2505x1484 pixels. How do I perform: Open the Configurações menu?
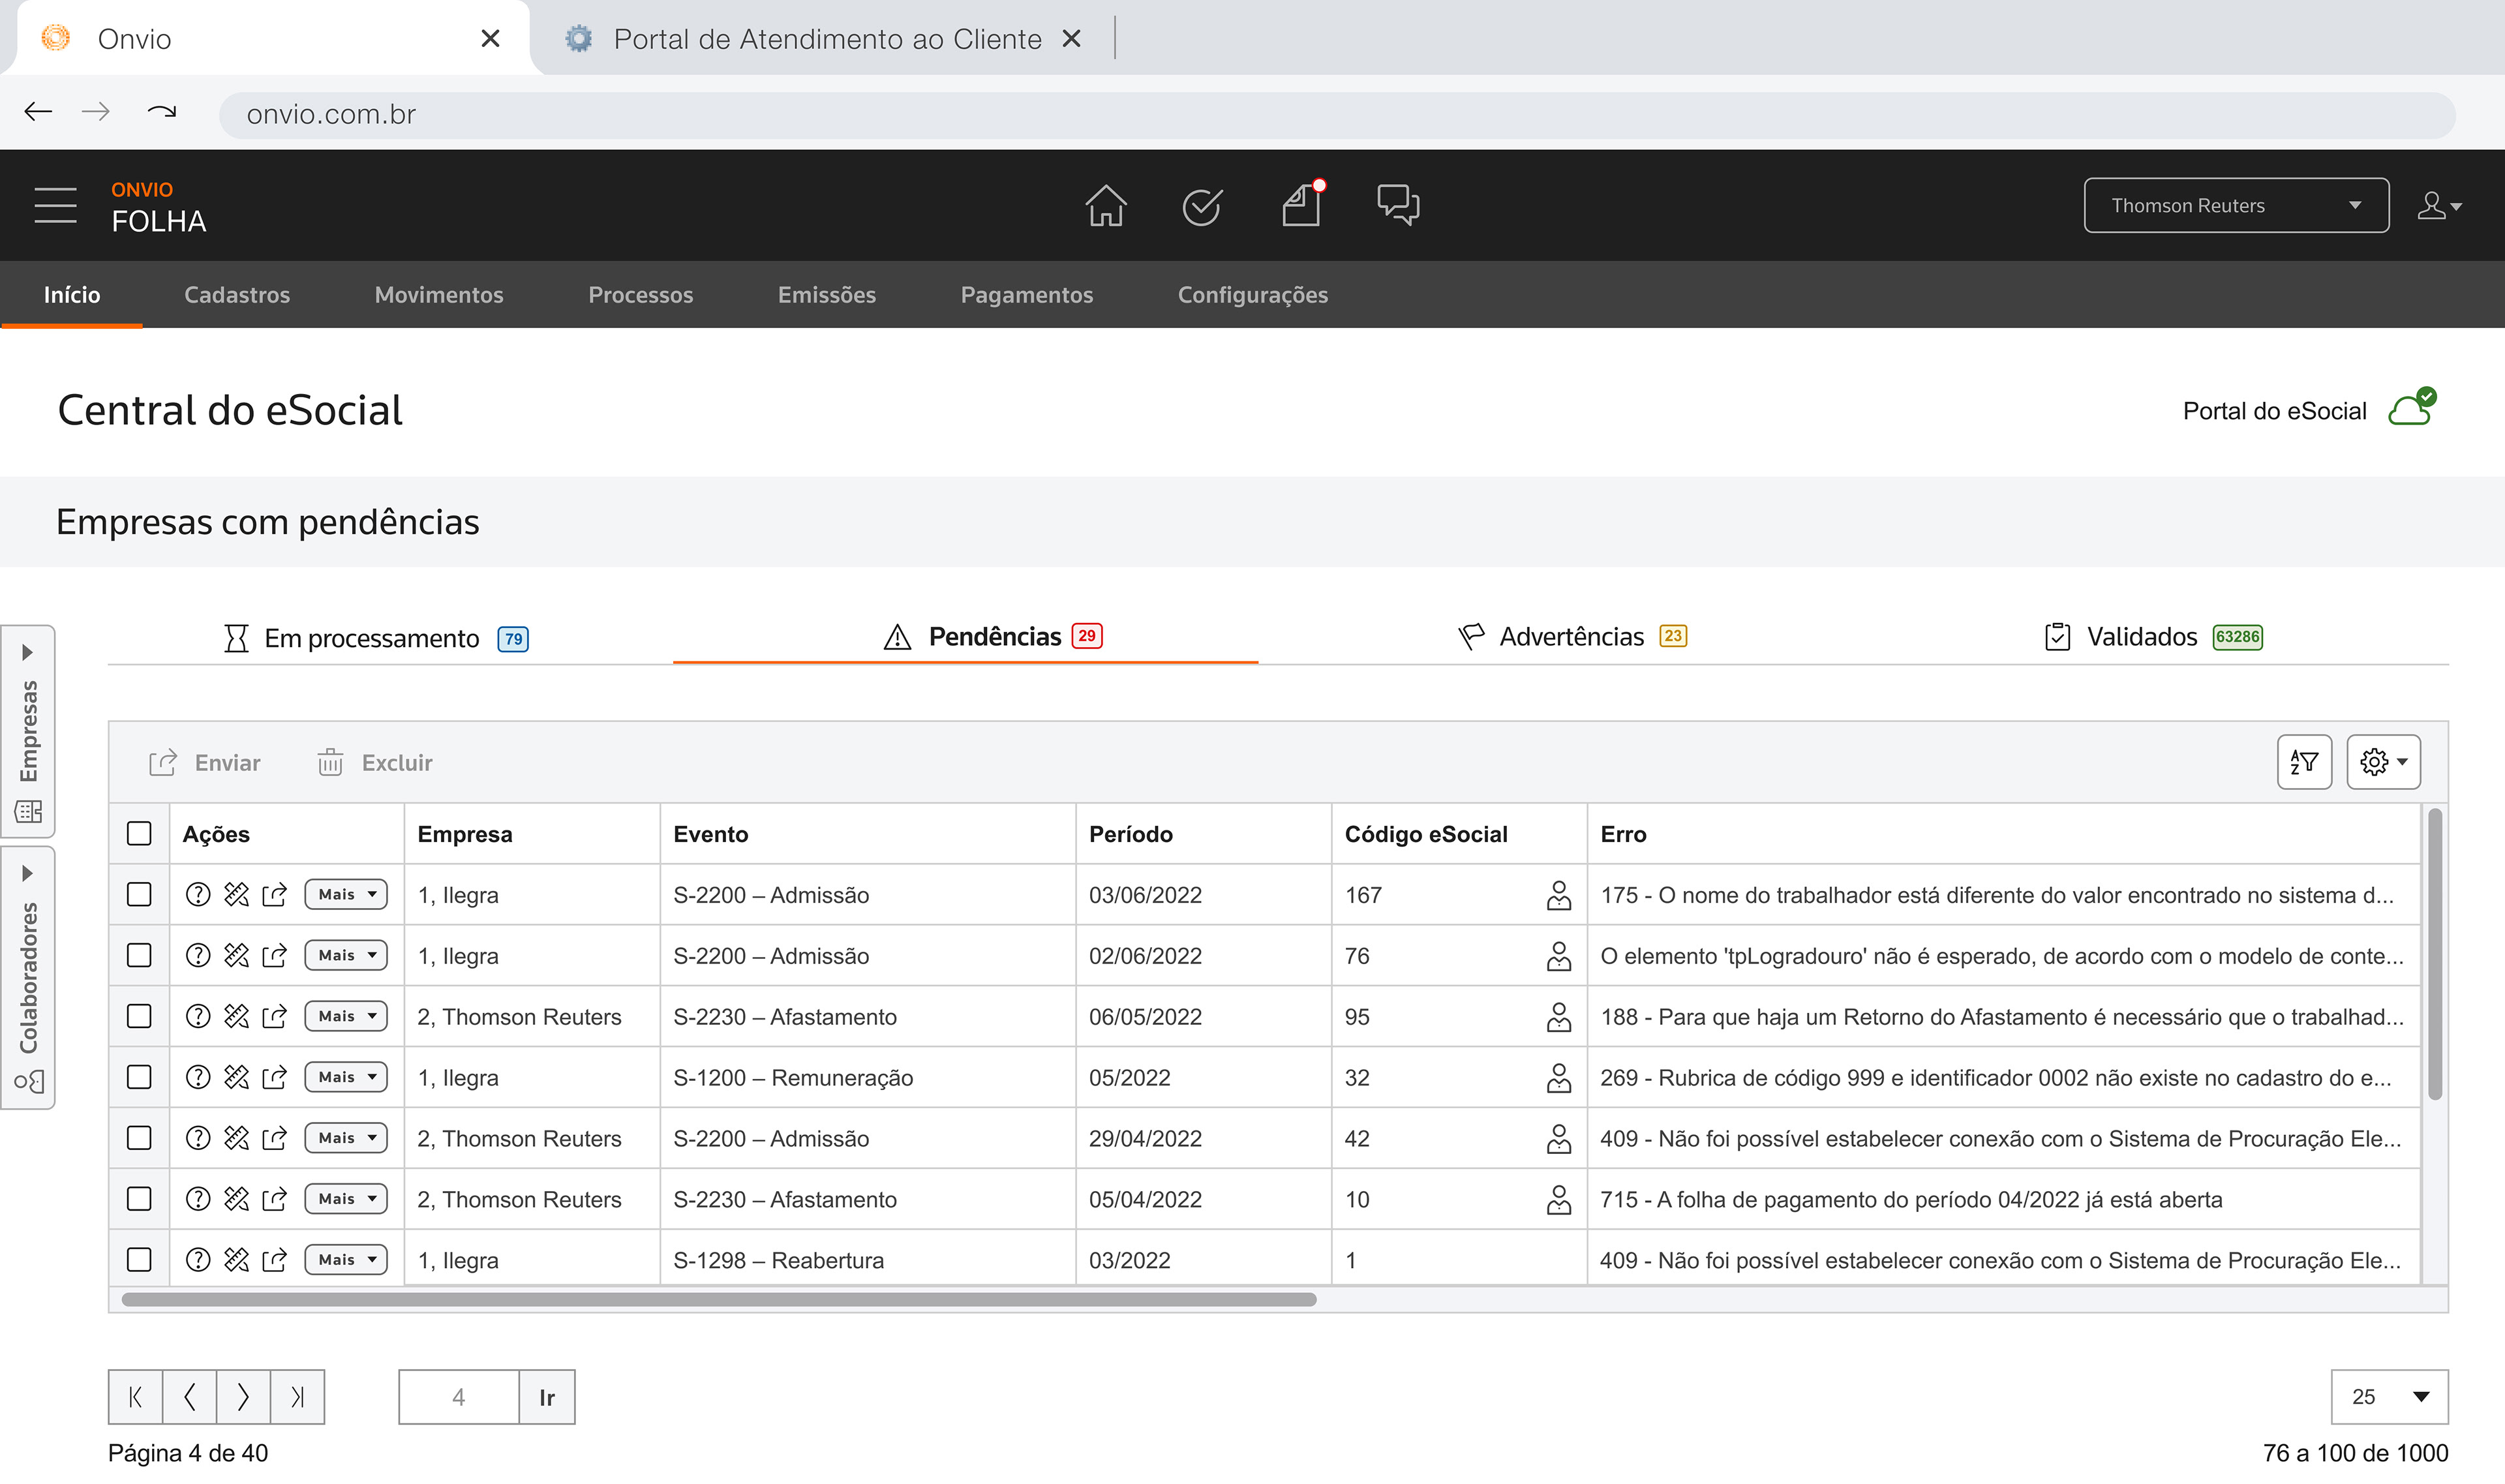(x=1252, y=295)
